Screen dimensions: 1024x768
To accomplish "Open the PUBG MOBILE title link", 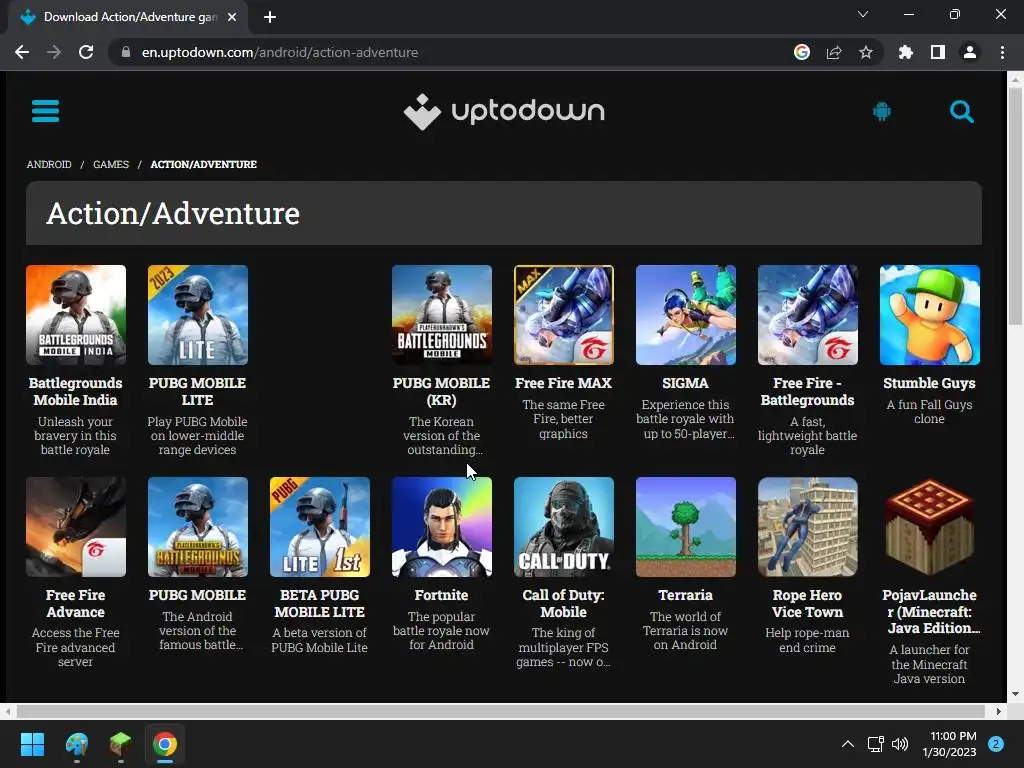I will [x=197, y=595].
